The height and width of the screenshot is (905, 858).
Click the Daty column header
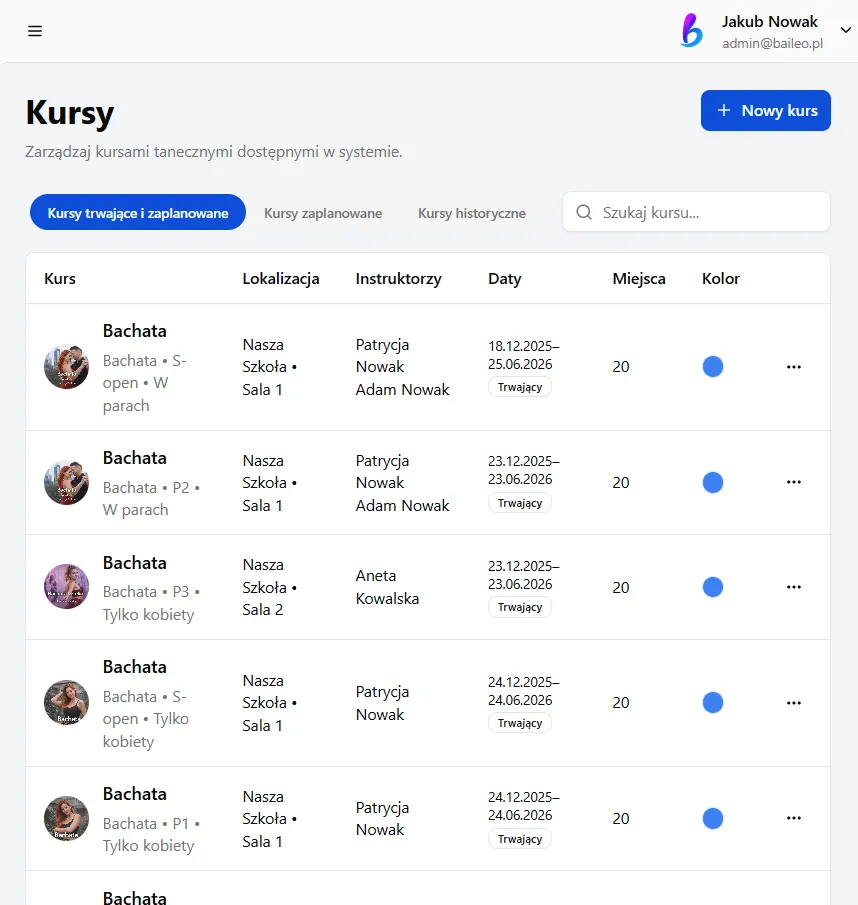tap(504, 279)
